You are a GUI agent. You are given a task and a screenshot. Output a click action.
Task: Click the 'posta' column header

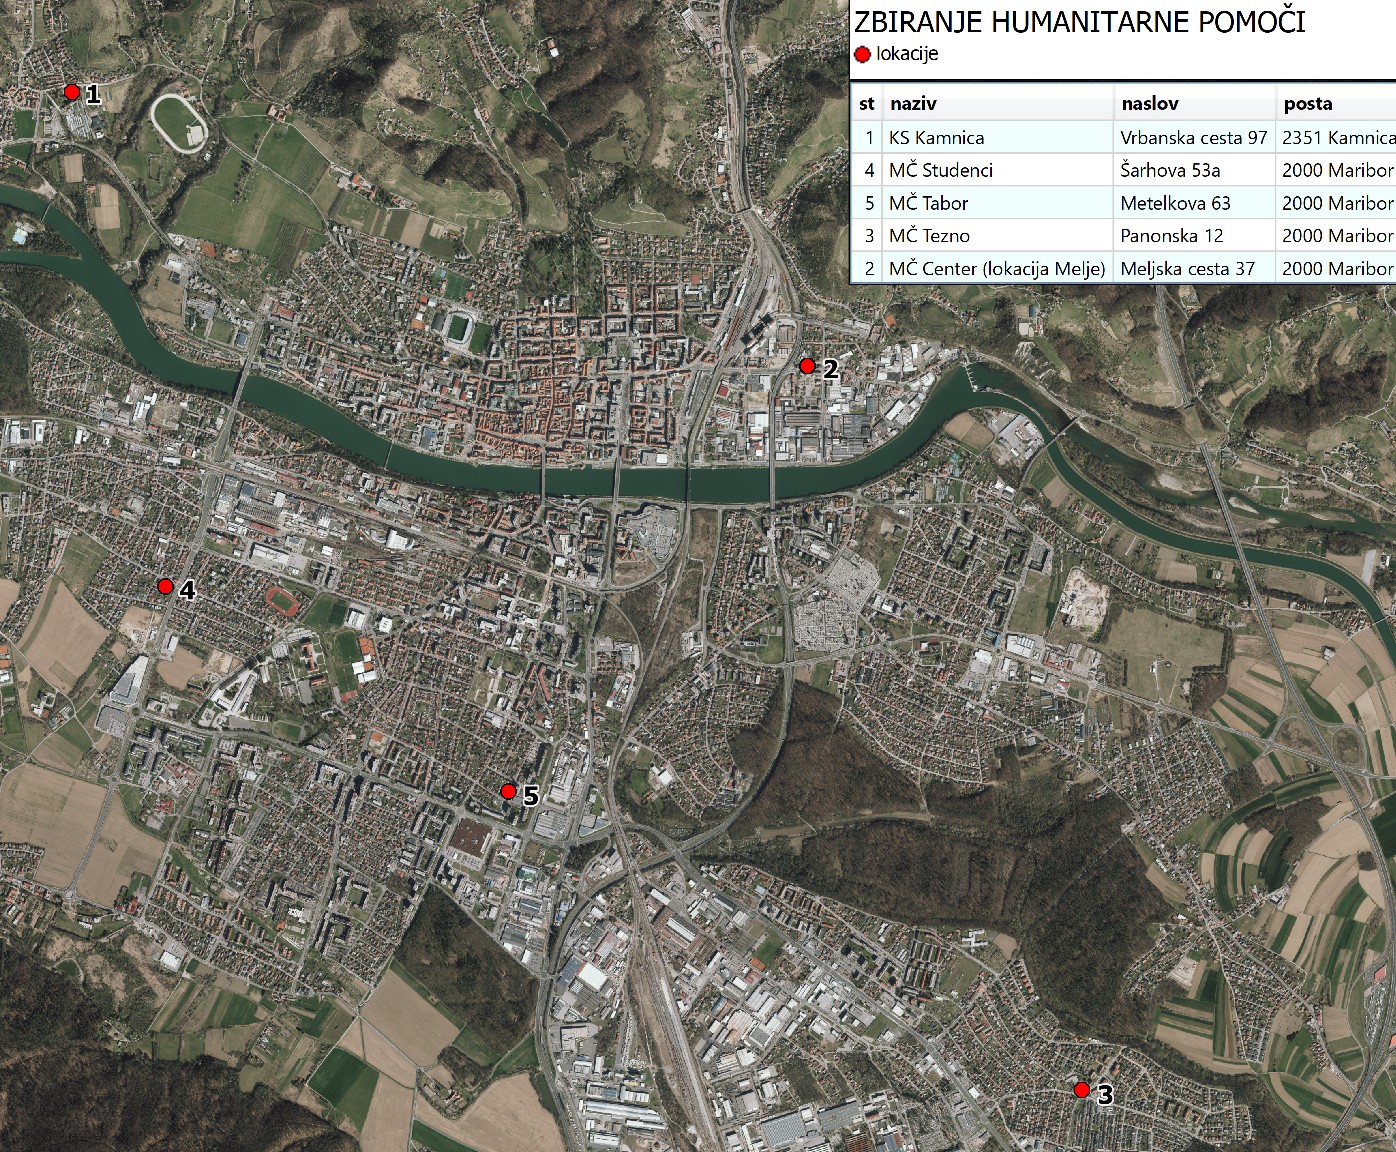pyautogui.click(x=1336, y=103)
